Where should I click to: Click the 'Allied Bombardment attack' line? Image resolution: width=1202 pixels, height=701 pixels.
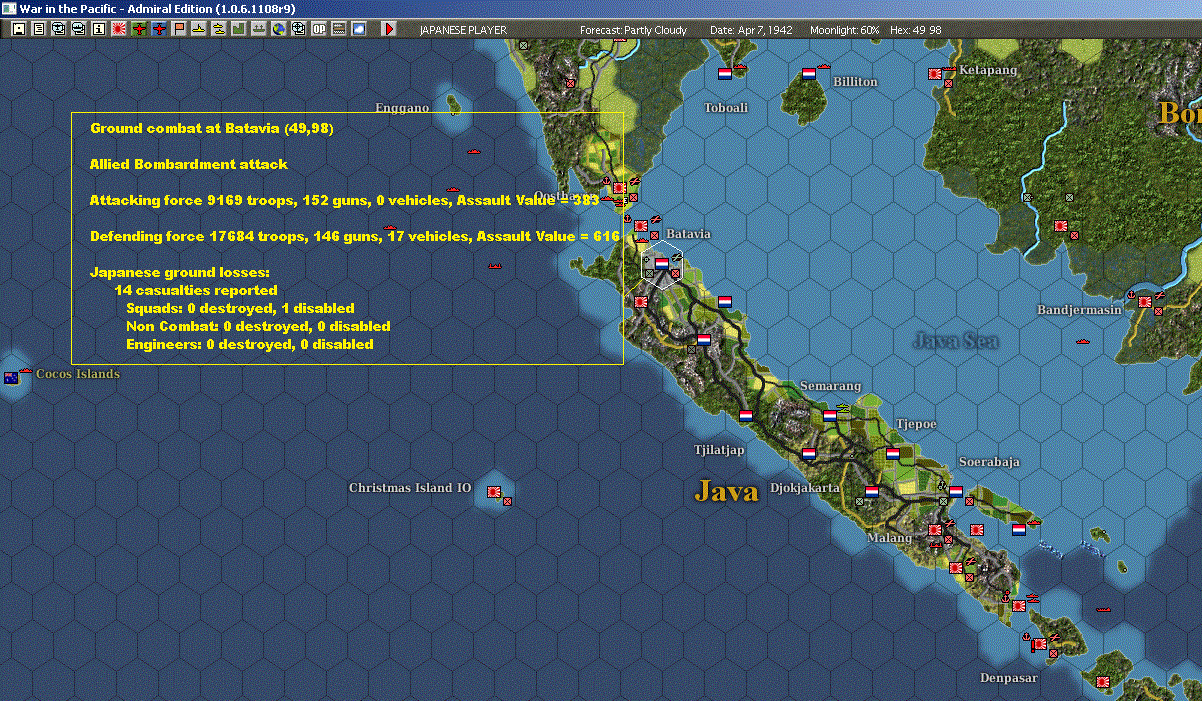189,164
